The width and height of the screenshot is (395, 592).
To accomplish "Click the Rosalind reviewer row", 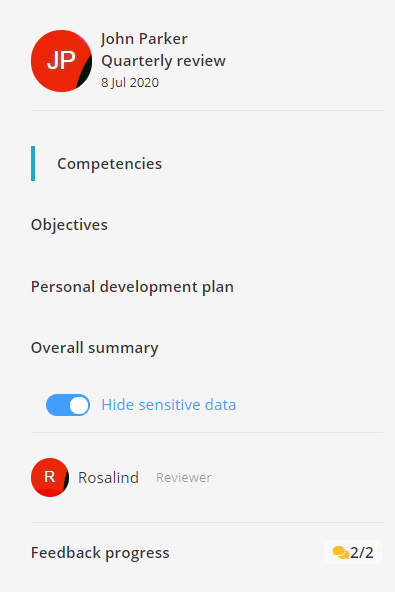I will (x=207, y=478).
